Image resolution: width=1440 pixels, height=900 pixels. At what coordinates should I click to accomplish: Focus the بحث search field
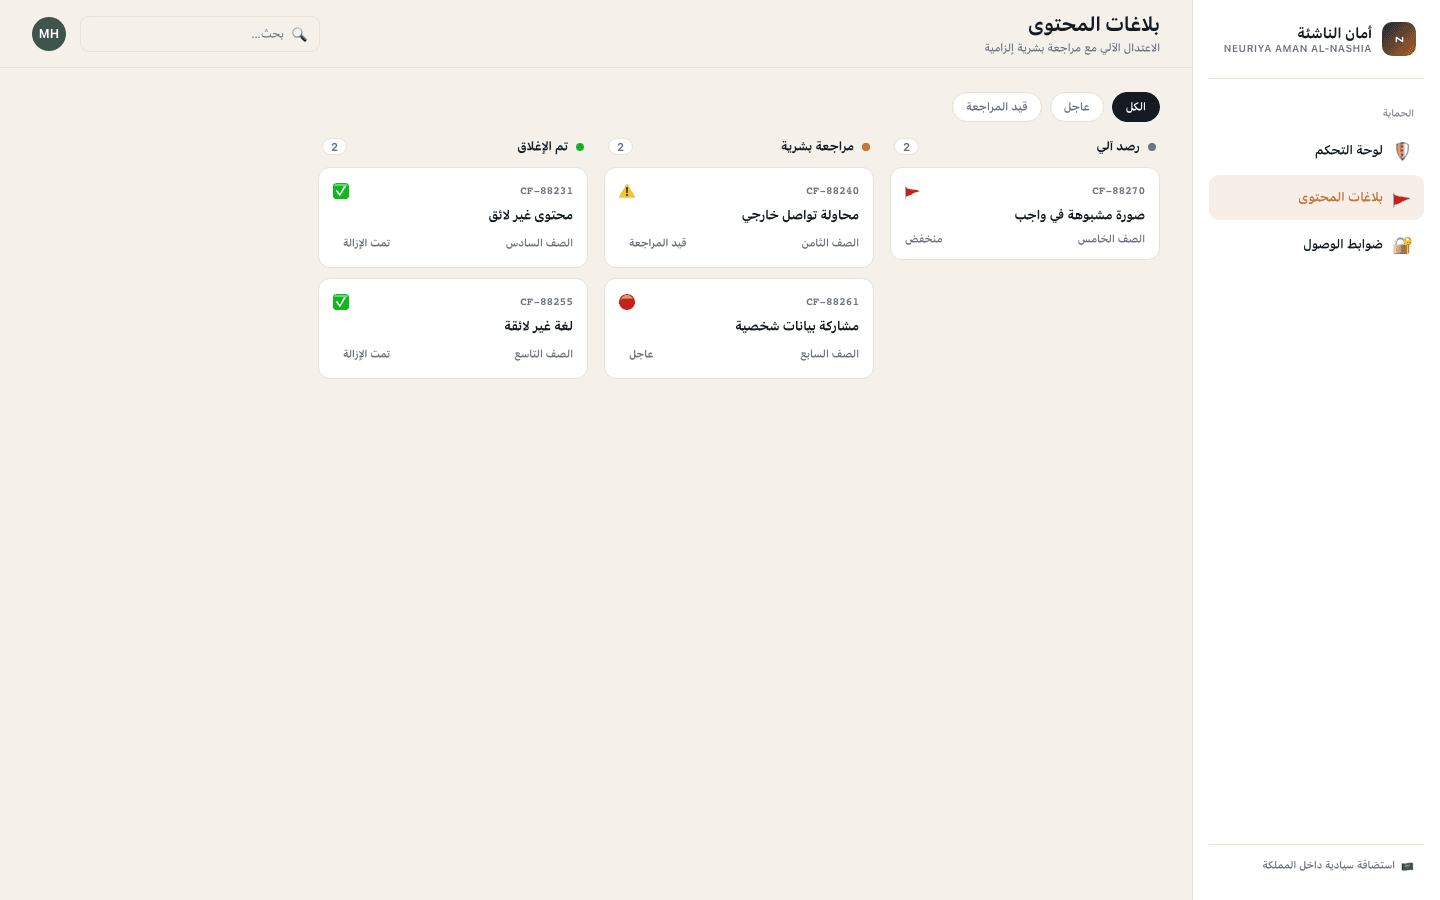pyautogui.click(x=200, y=34)
